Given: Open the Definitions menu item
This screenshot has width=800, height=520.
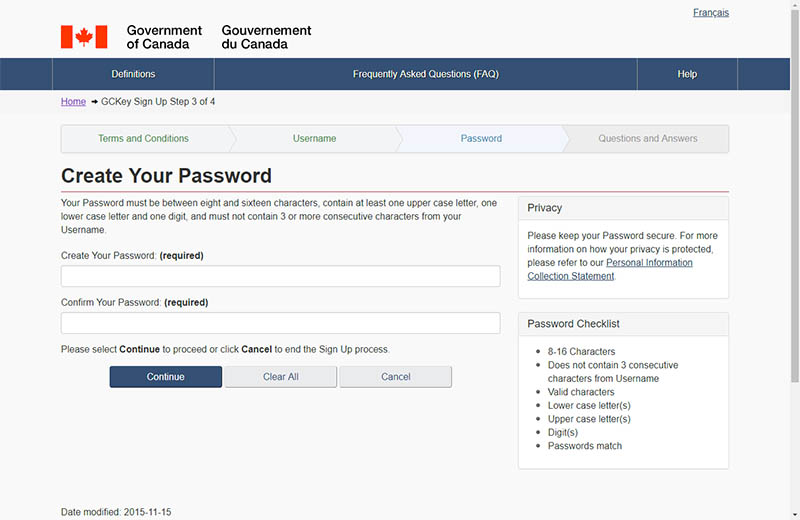Looking at the screenshot, I should click(x=133, y=74).
